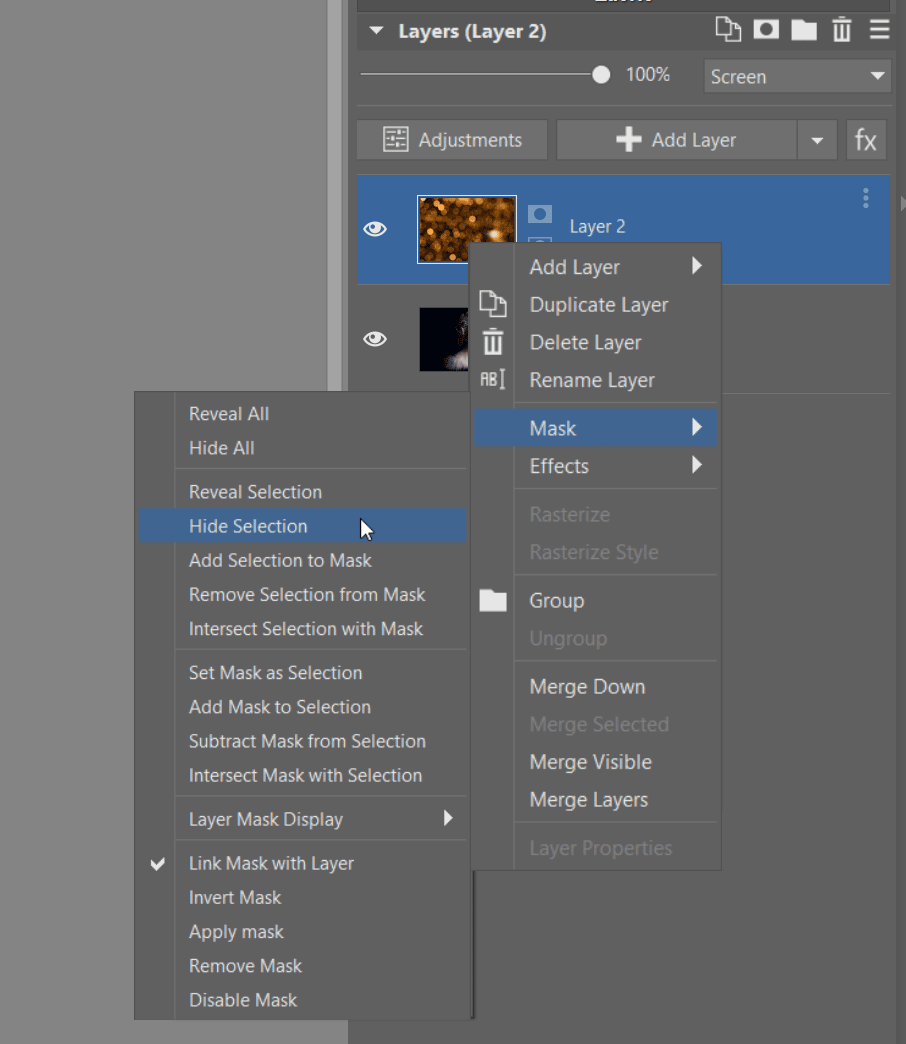Screen dimensions: 906x1044
Task: Select Group in the context menu
Action: click(557, 601)
